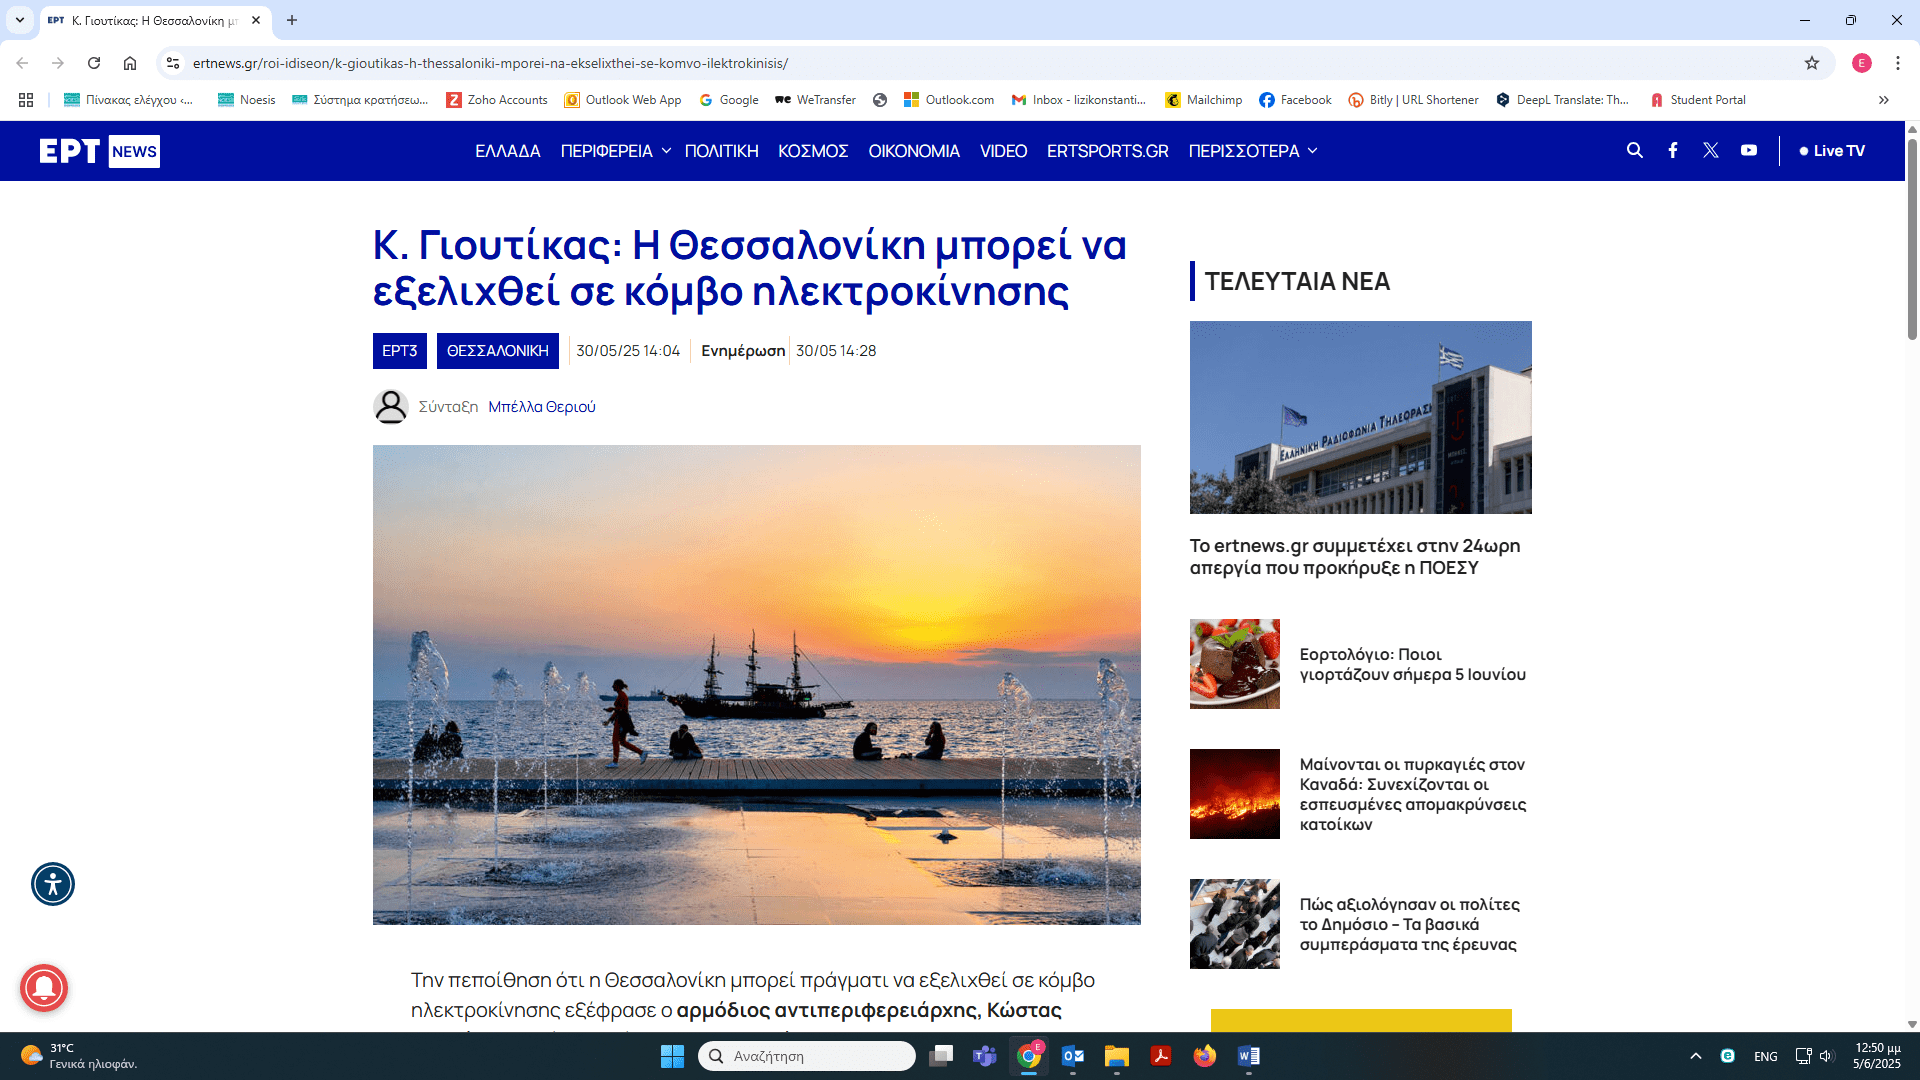Image resolution: width=1920 pixels, height=1080 pixels.
Task: Open the site search magnifier icon
Action: pyautogui.click(x=1634, y=150)
